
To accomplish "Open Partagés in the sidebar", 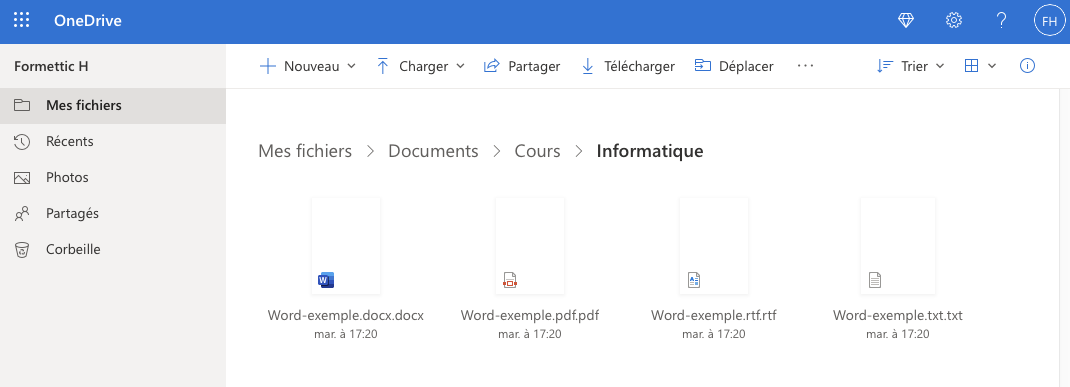I will coord(113,214).
